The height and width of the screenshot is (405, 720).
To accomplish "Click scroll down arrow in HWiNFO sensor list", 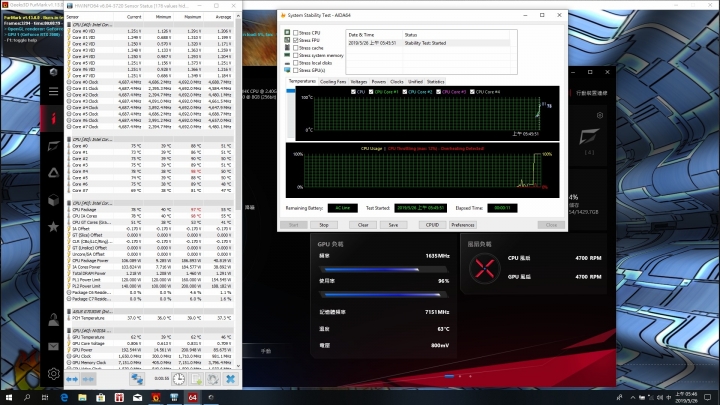I will (x=238, y=366).
